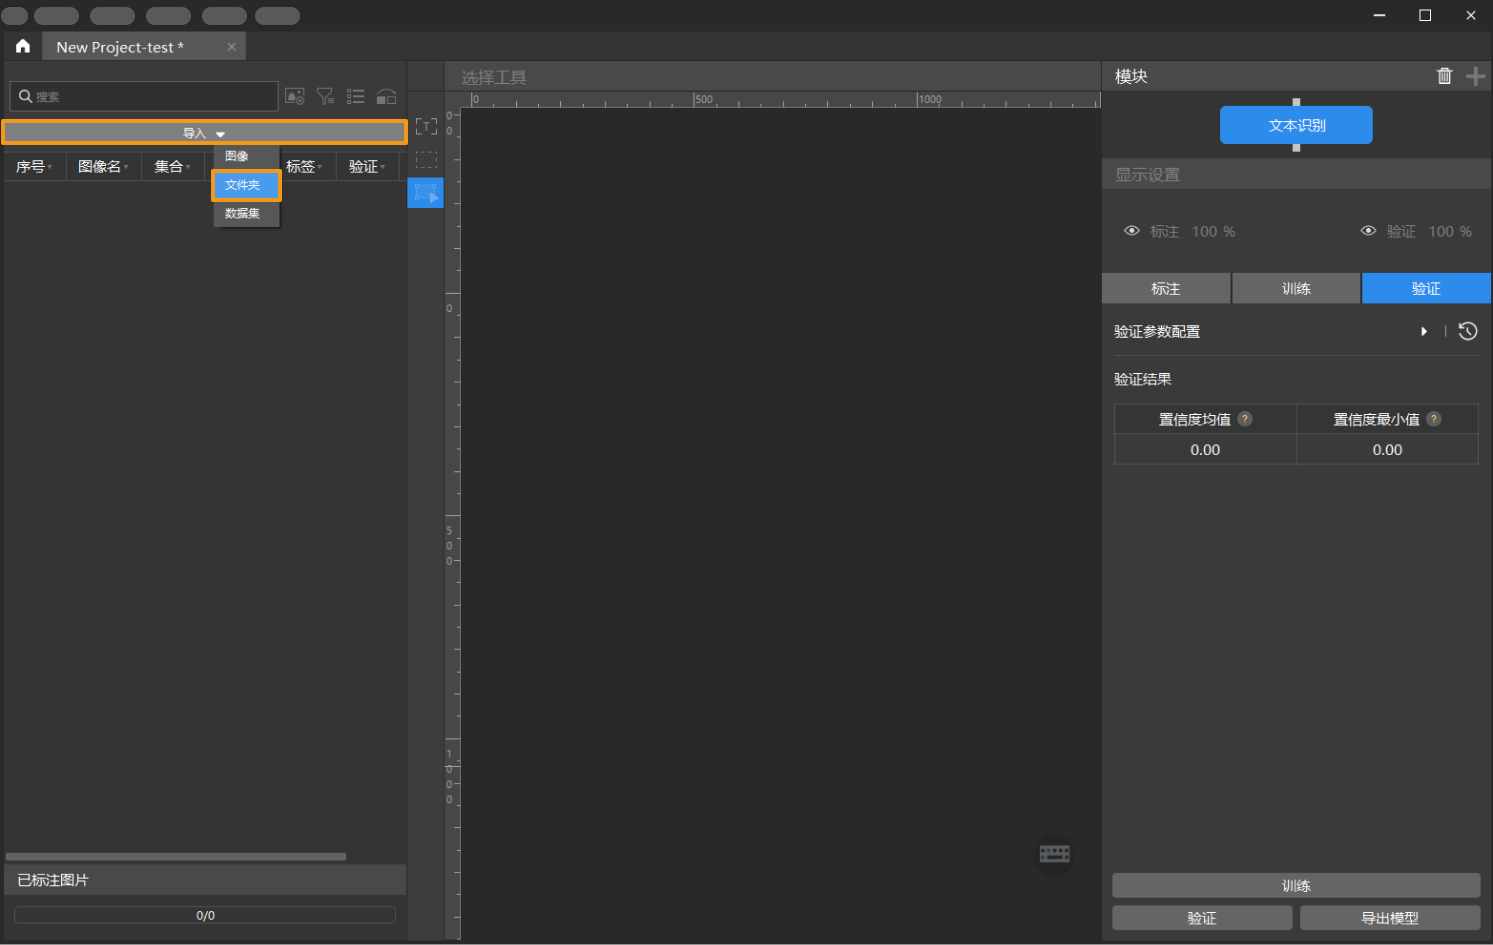Click 置信度均值 value 0.00
1493x945 pixels.
[x=1205, y=450]
